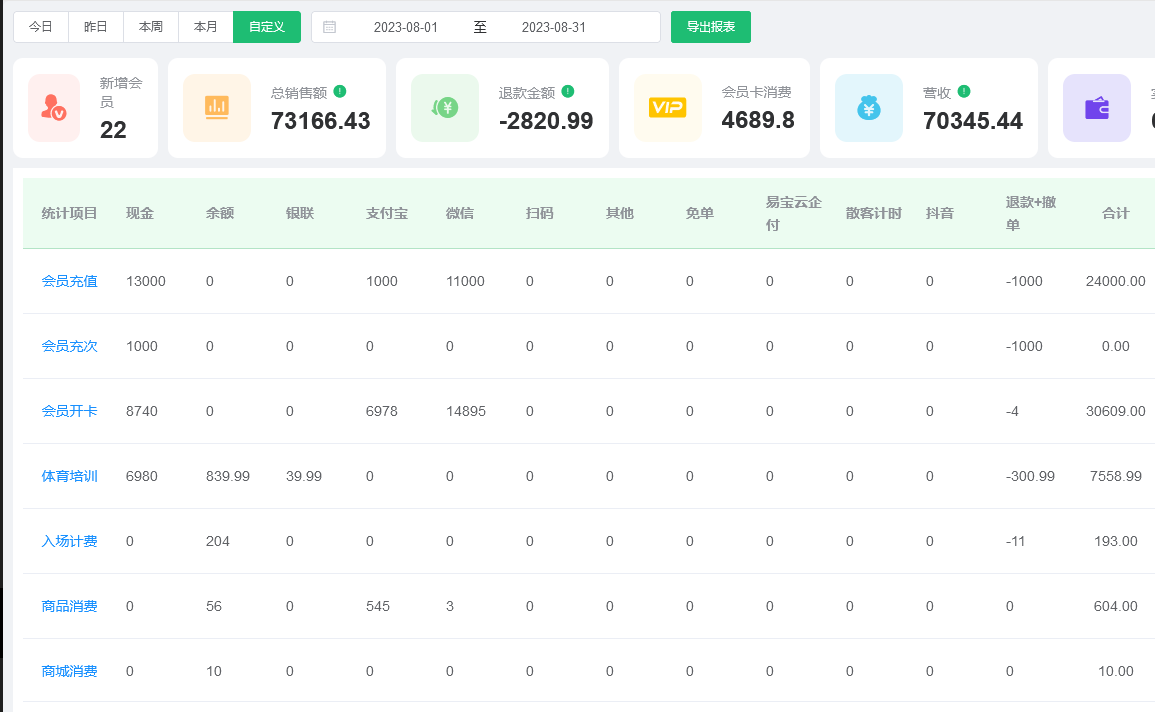Image resolution: width=1155 pixels, height=712 pixels.
Task: Open the 会员开卡 statistics link
Action: click(x=68, y=411)
